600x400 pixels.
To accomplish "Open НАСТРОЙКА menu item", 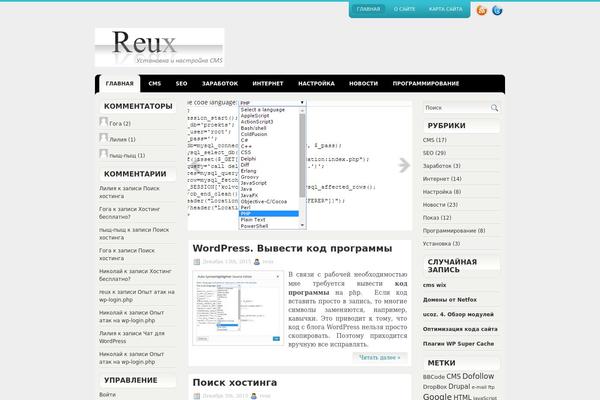I will [x=316, y=83].
